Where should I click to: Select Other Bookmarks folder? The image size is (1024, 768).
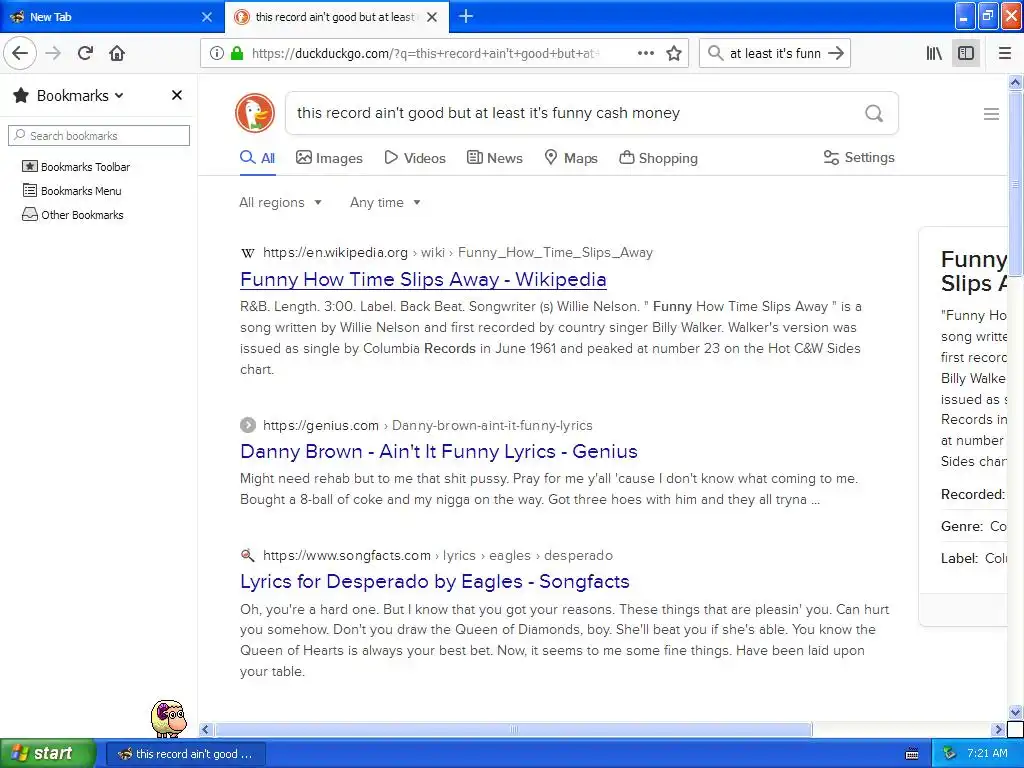[x=72, y=215]
